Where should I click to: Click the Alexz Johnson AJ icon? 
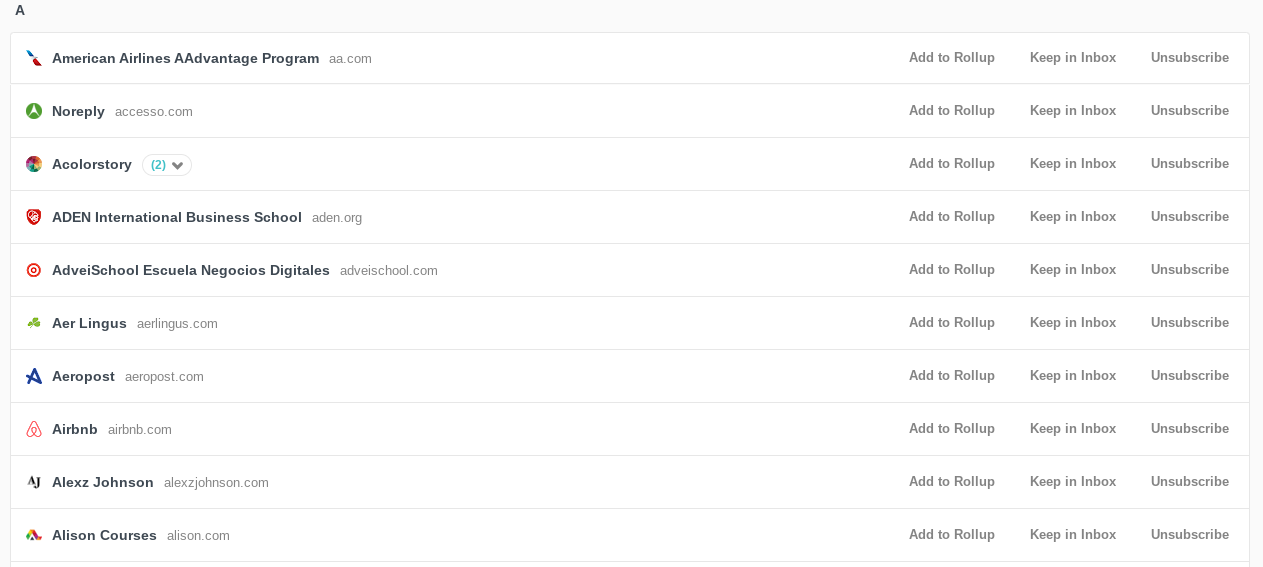point(34,482)
